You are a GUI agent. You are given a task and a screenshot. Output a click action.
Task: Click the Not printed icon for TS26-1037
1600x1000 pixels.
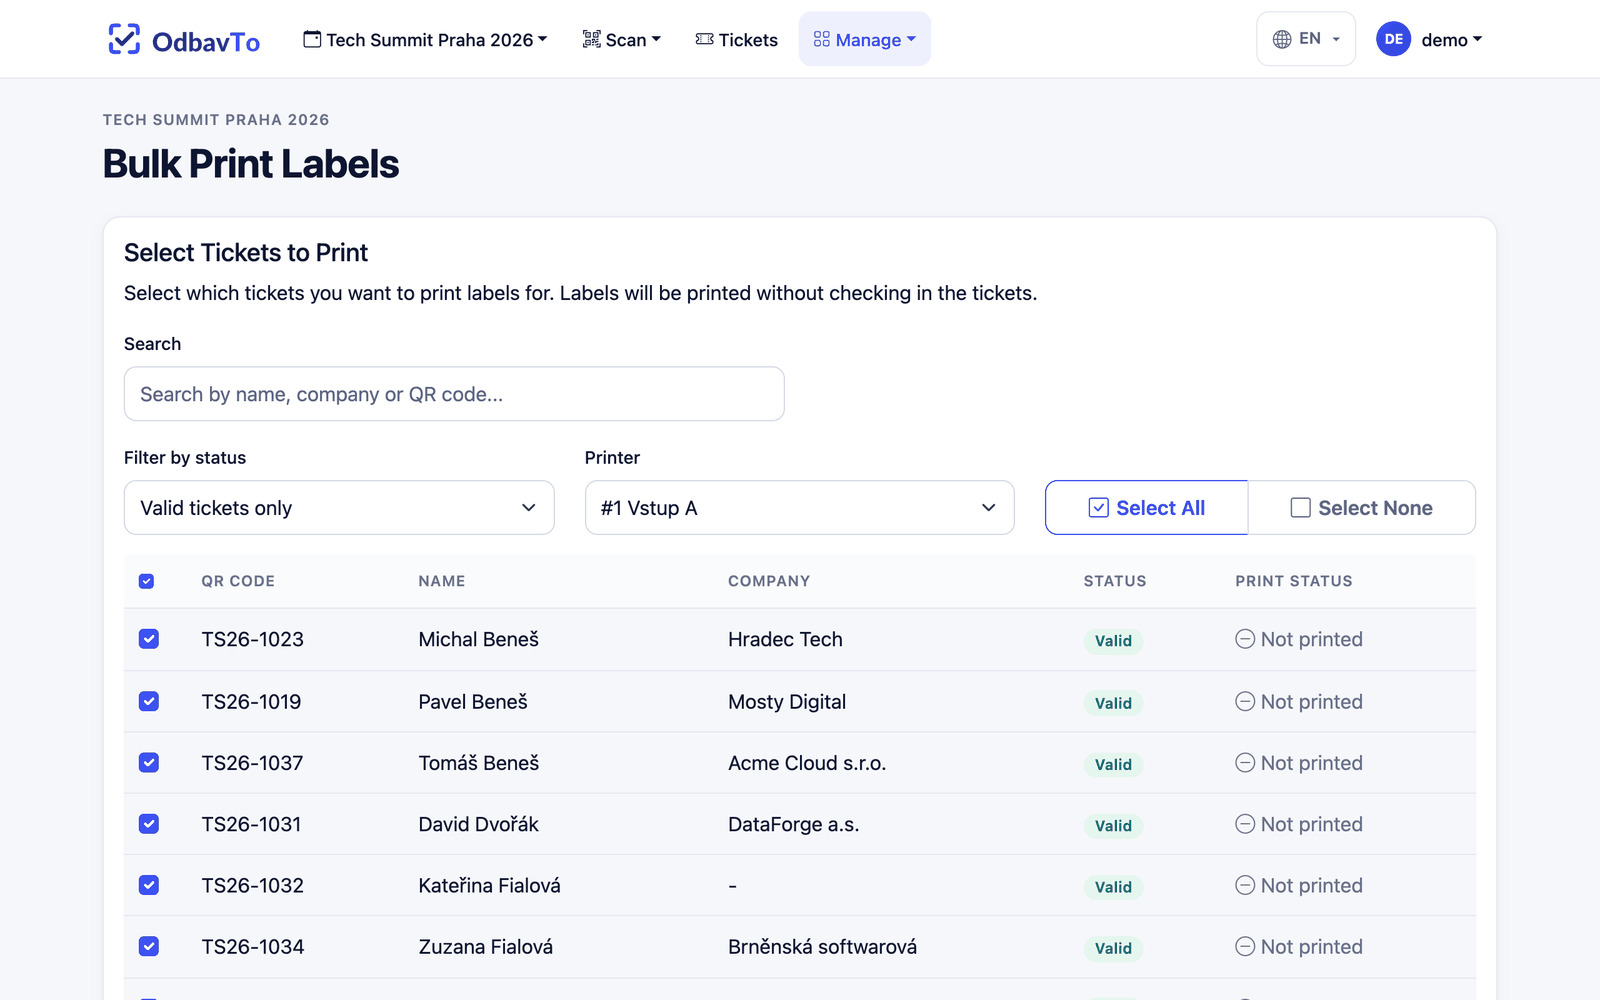click(1245, 763)
